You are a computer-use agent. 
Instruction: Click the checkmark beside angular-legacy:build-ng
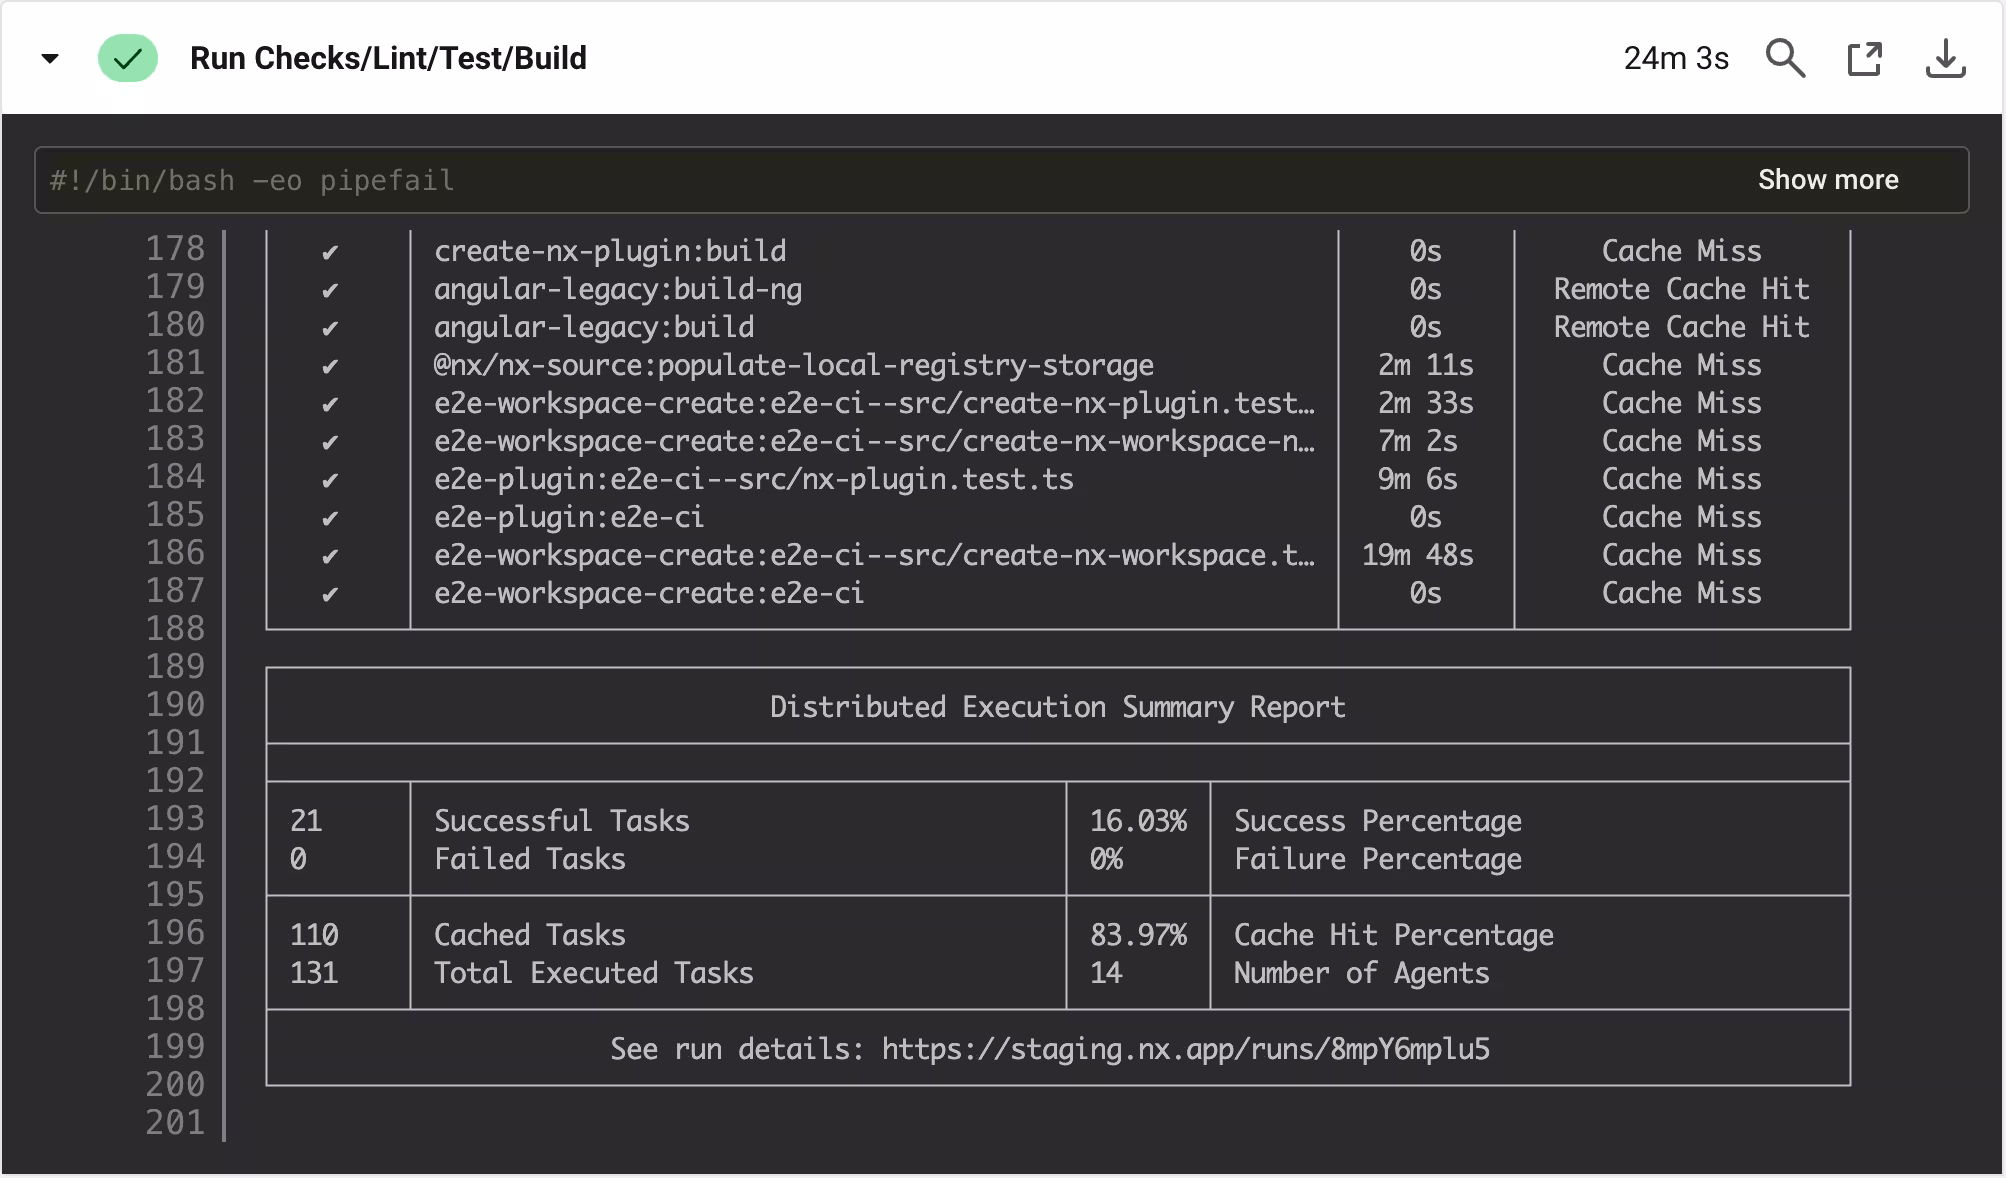click(330, 290)
